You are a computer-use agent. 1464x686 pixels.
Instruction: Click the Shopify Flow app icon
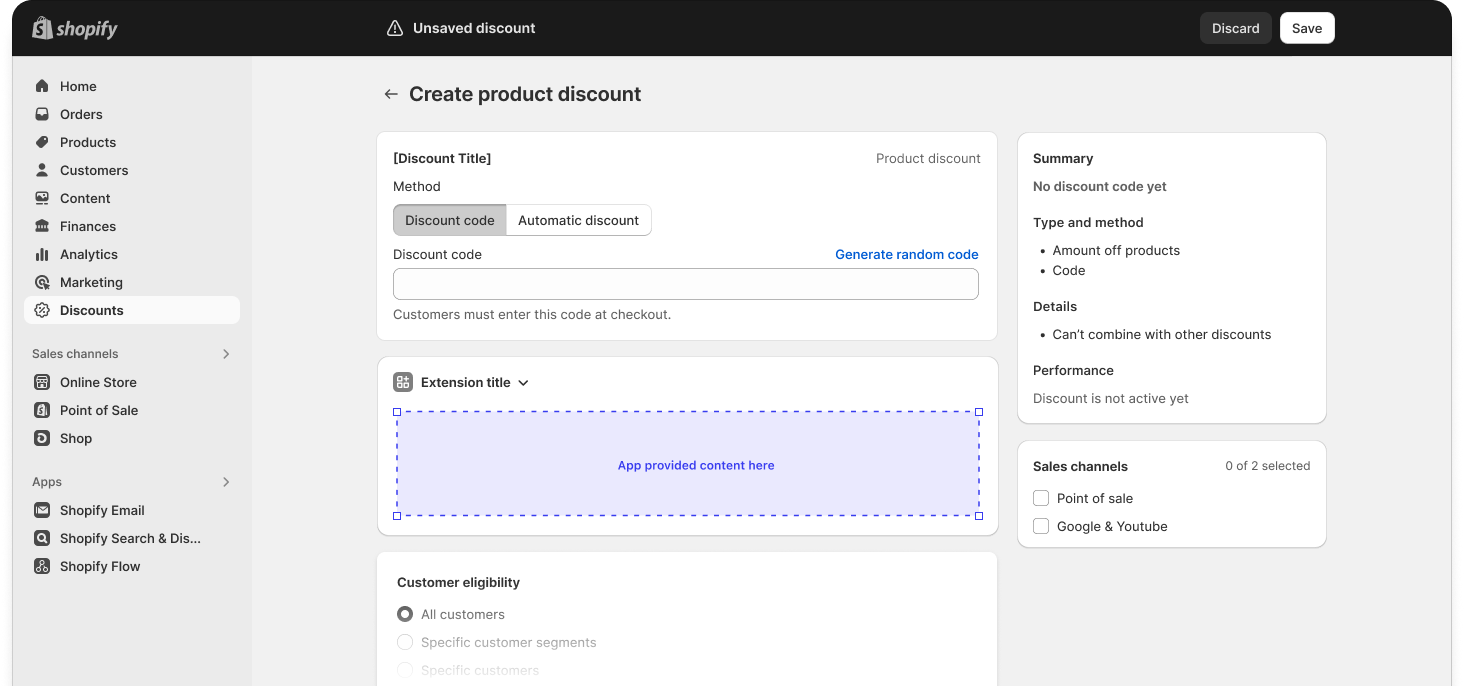tap(42, 566)
